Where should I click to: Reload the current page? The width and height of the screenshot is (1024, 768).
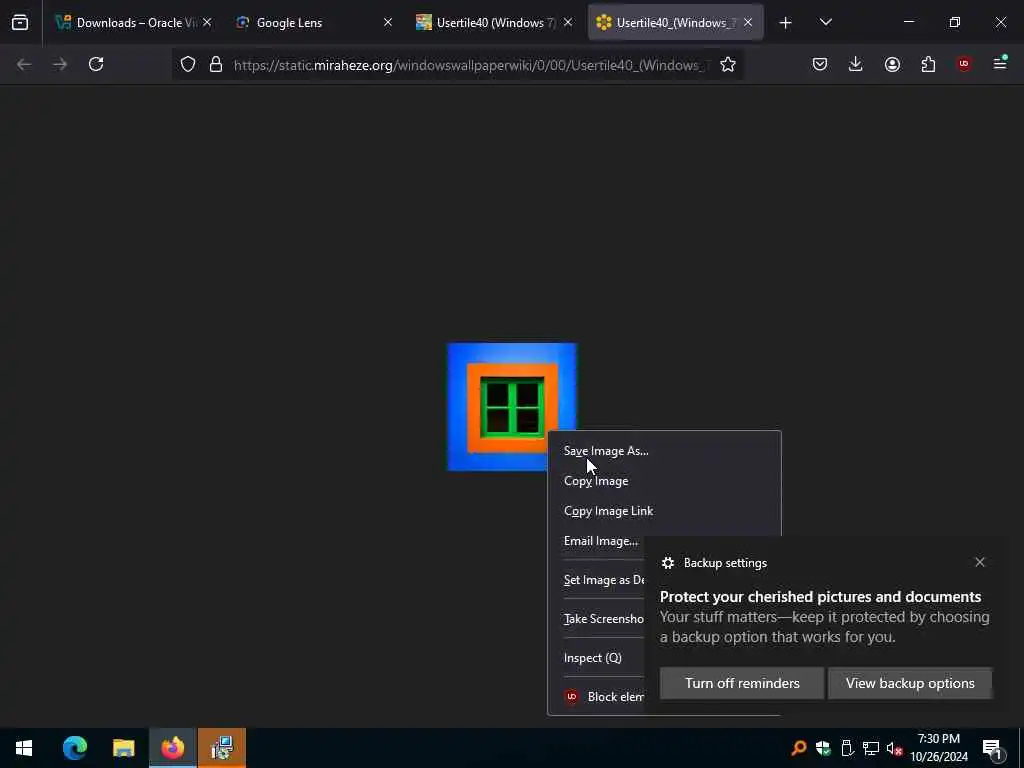tap(96, 64)
